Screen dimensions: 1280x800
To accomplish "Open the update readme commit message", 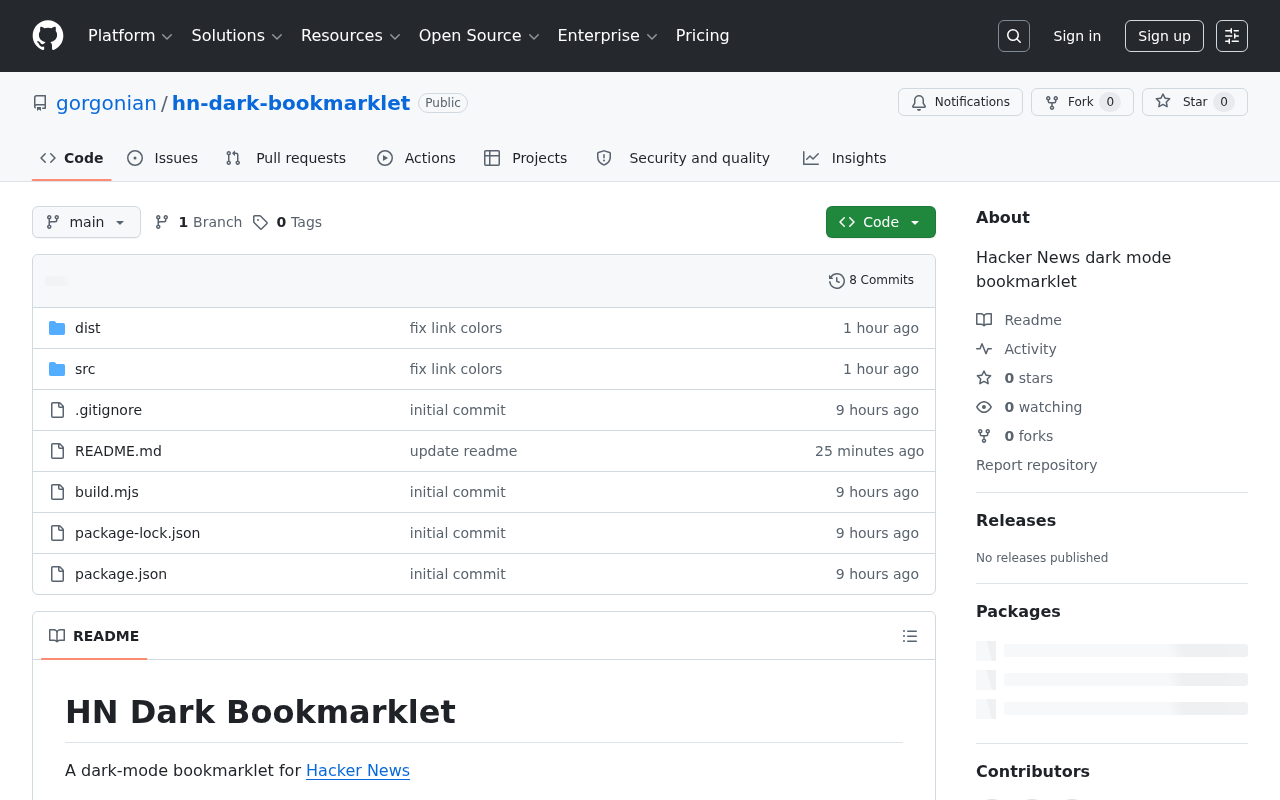I will coord(463,451).
